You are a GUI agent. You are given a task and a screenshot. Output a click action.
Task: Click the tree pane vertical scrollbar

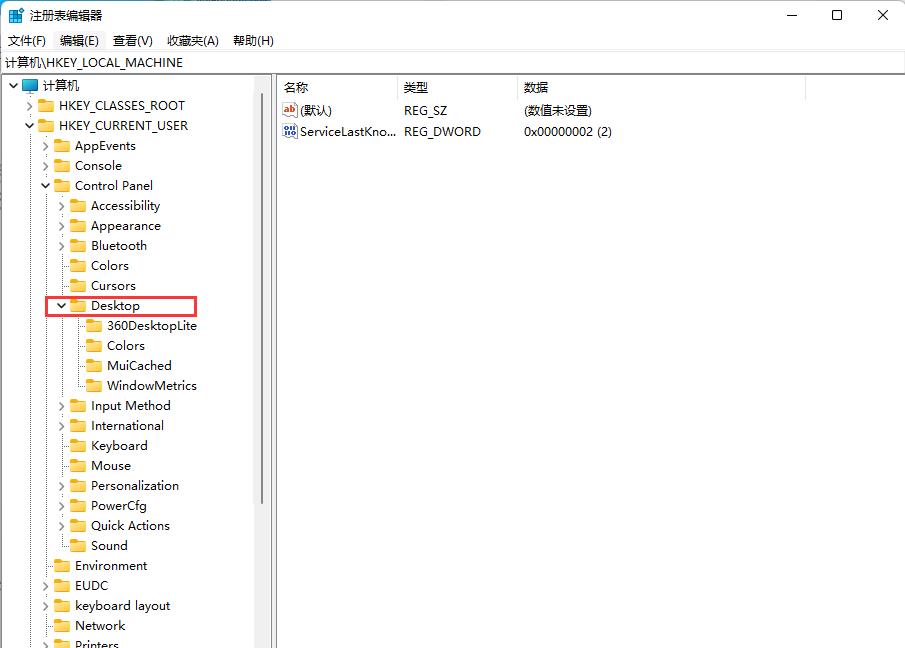coord(263,300)
